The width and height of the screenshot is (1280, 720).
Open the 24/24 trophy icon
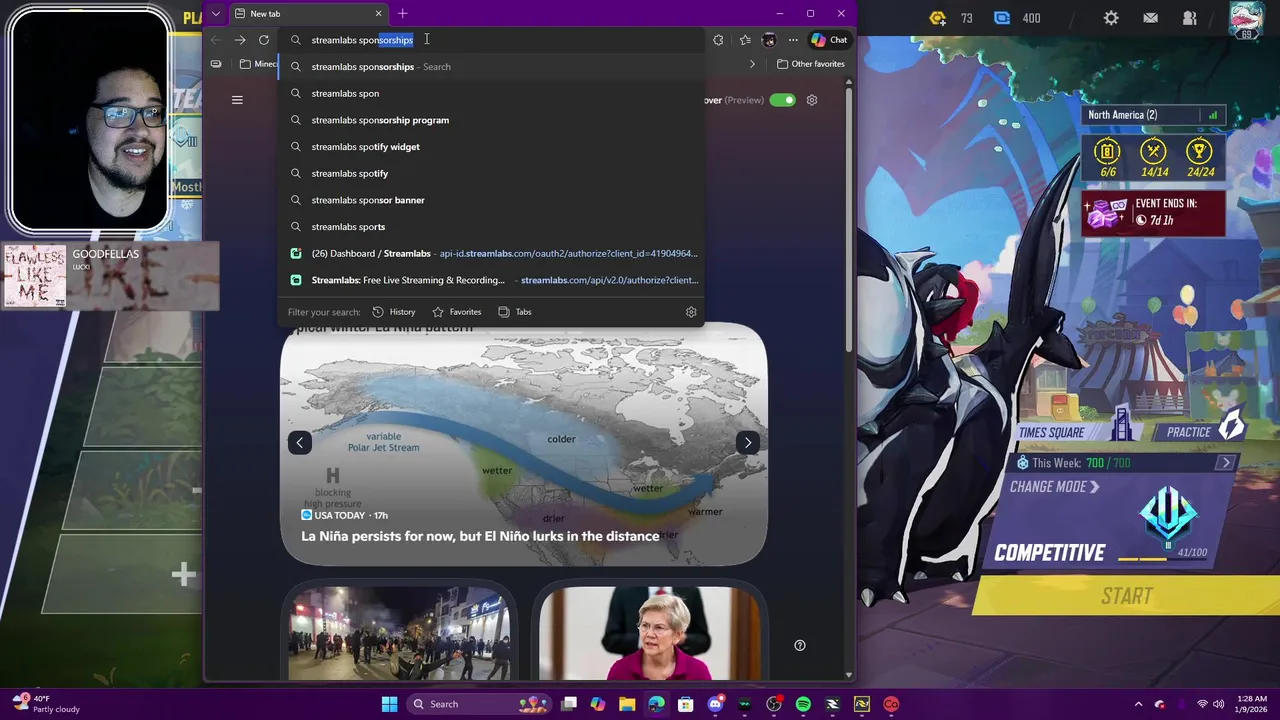pyautogui.click(x=1199, y=158)
